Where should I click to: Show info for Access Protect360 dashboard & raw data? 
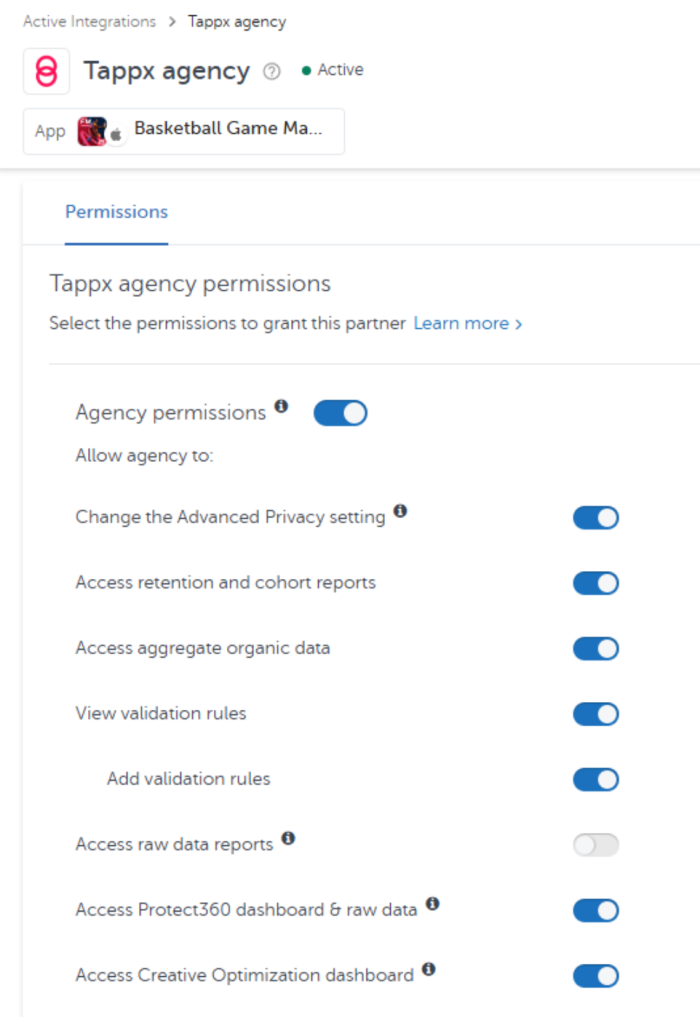click(432, 903)
